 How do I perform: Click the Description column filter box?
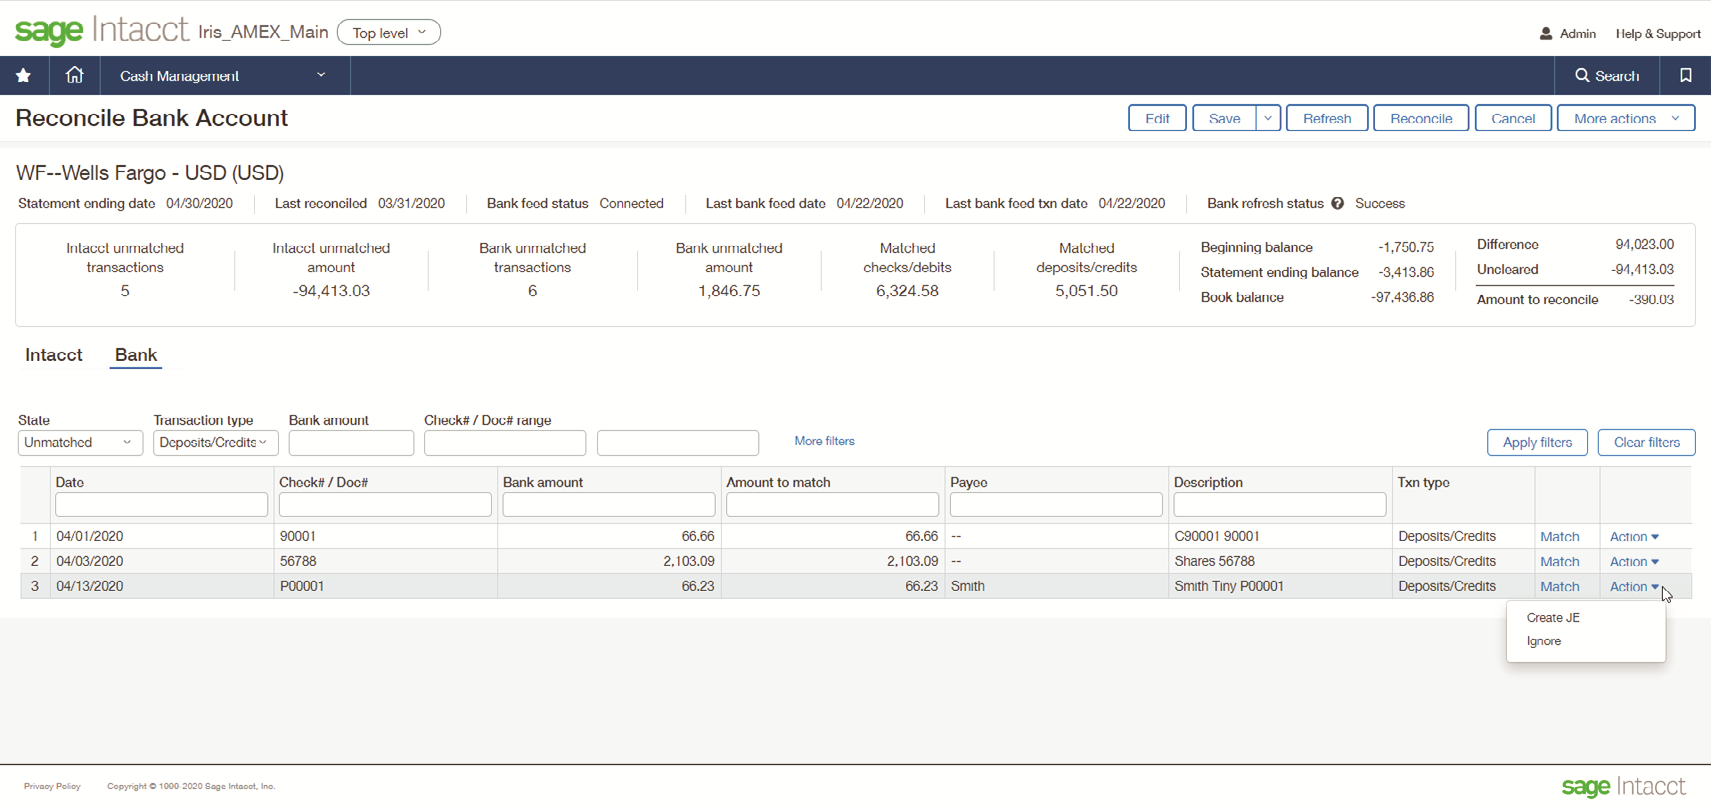1280,505
